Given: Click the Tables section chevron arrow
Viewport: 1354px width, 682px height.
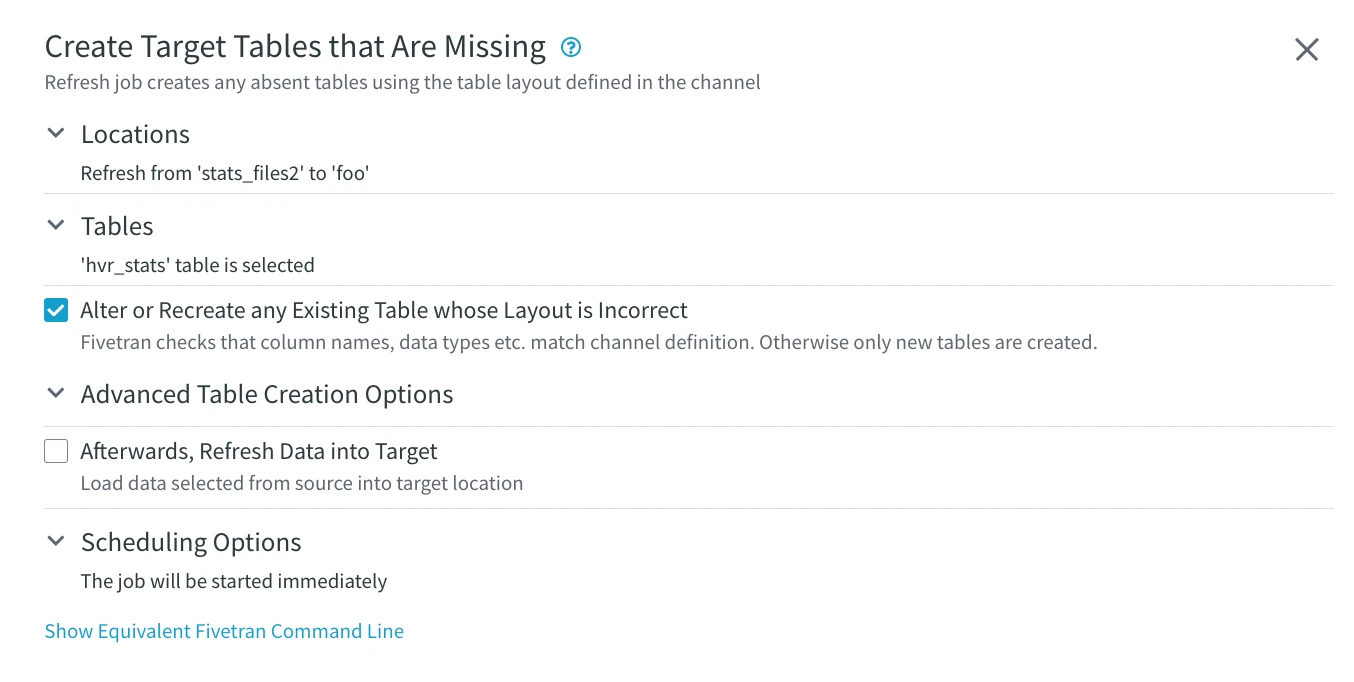Looking at the screenshot, I should click(56, 224).
